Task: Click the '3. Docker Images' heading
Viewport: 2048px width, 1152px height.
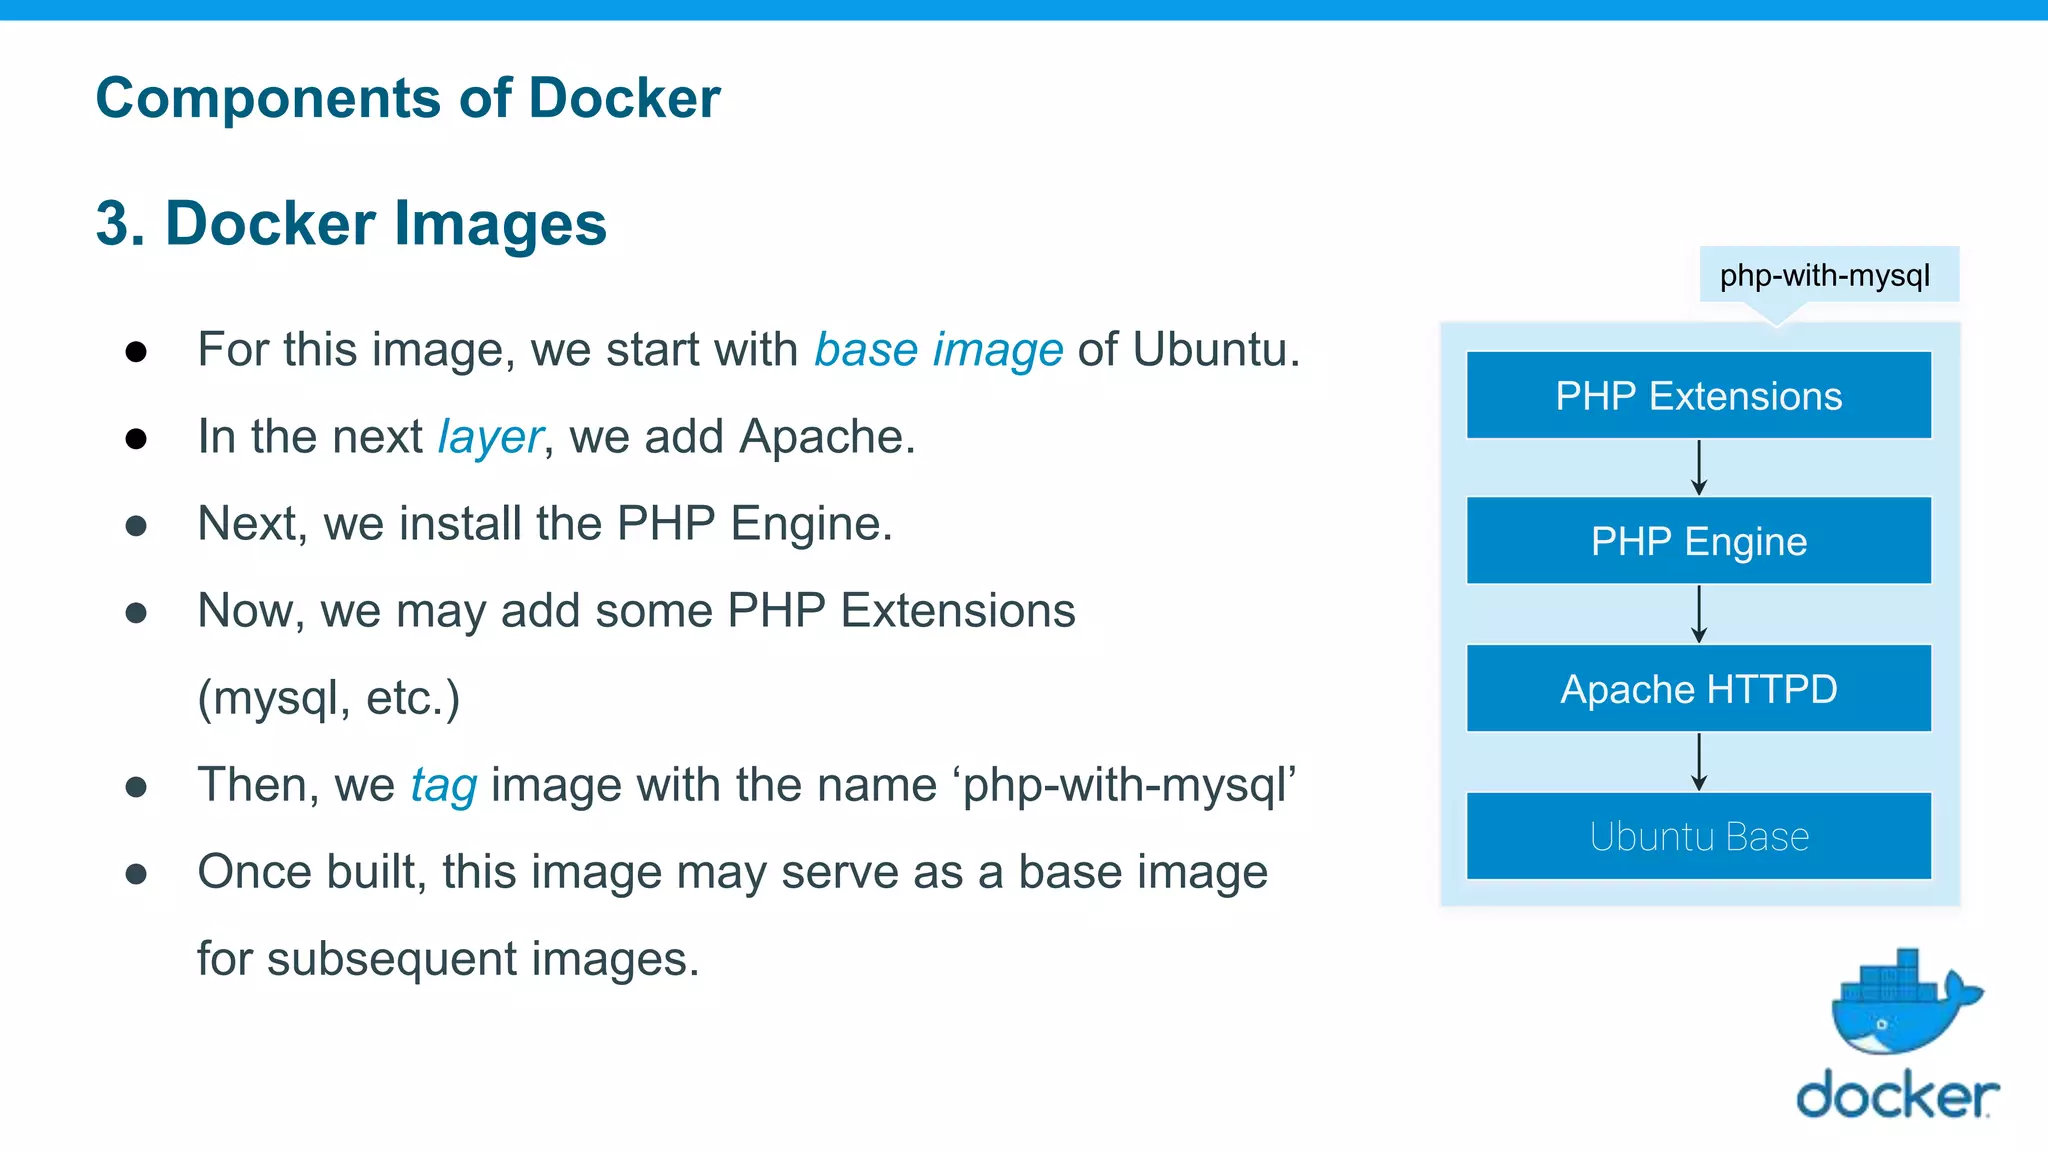Action: coord(351,222)
